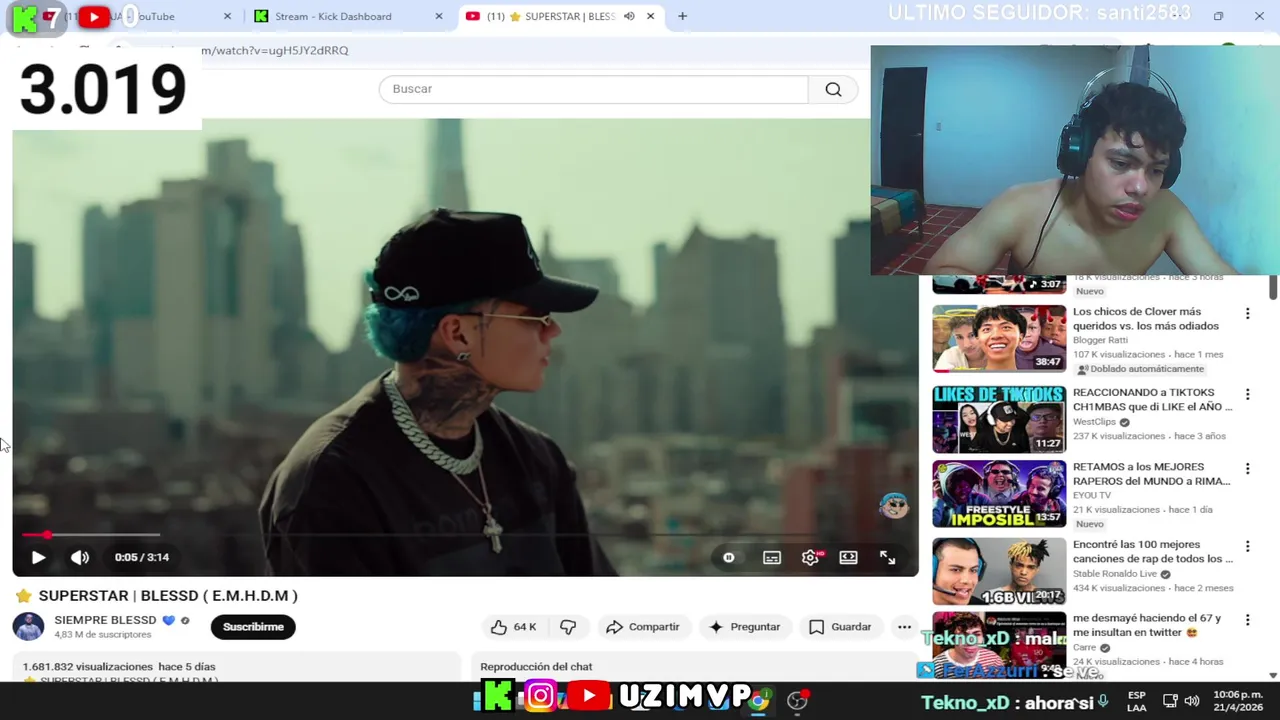Image resolution: width=1280 pixels, height=720 pixels.
Task: Open the 100 mejores canciones rap thumbnail
Action: tap(999, 572)
